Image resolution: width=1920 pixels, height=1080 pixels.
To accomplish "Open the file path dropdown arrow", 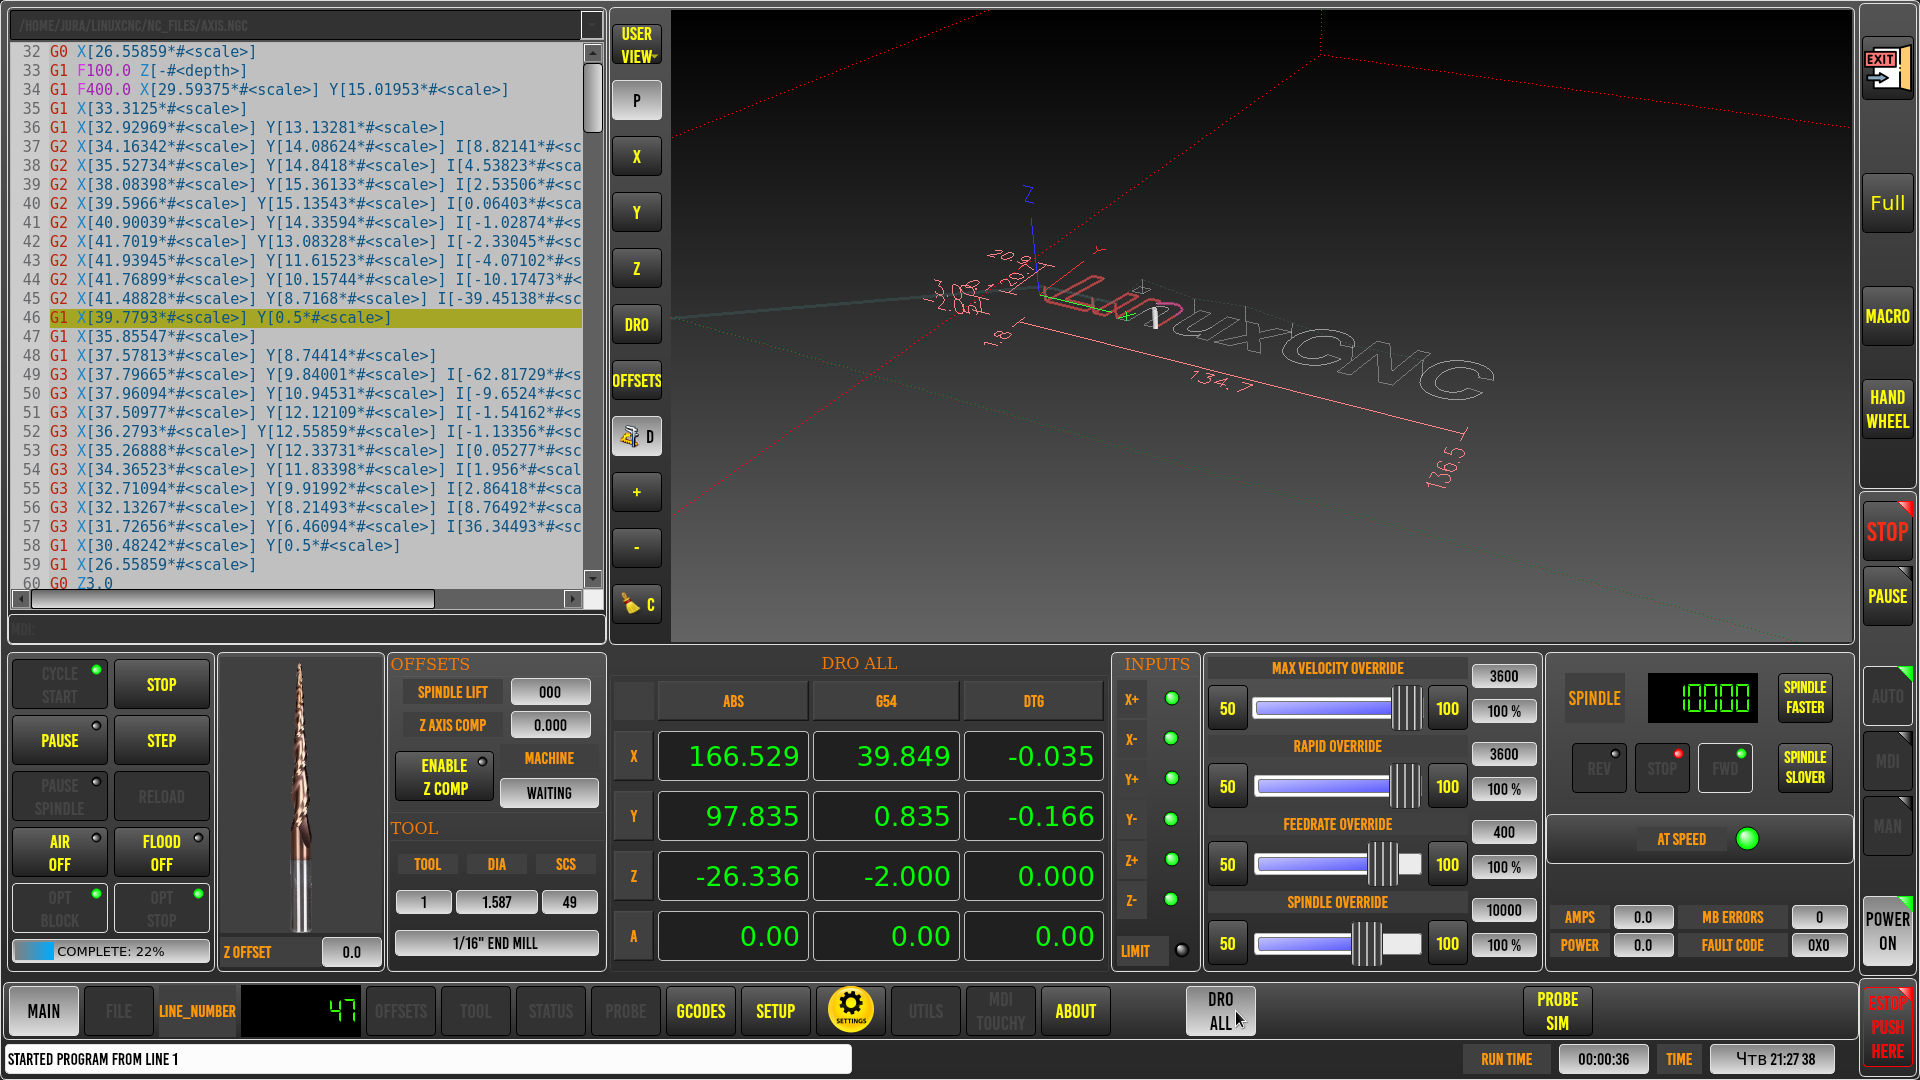I will click(x=592, y=25).
